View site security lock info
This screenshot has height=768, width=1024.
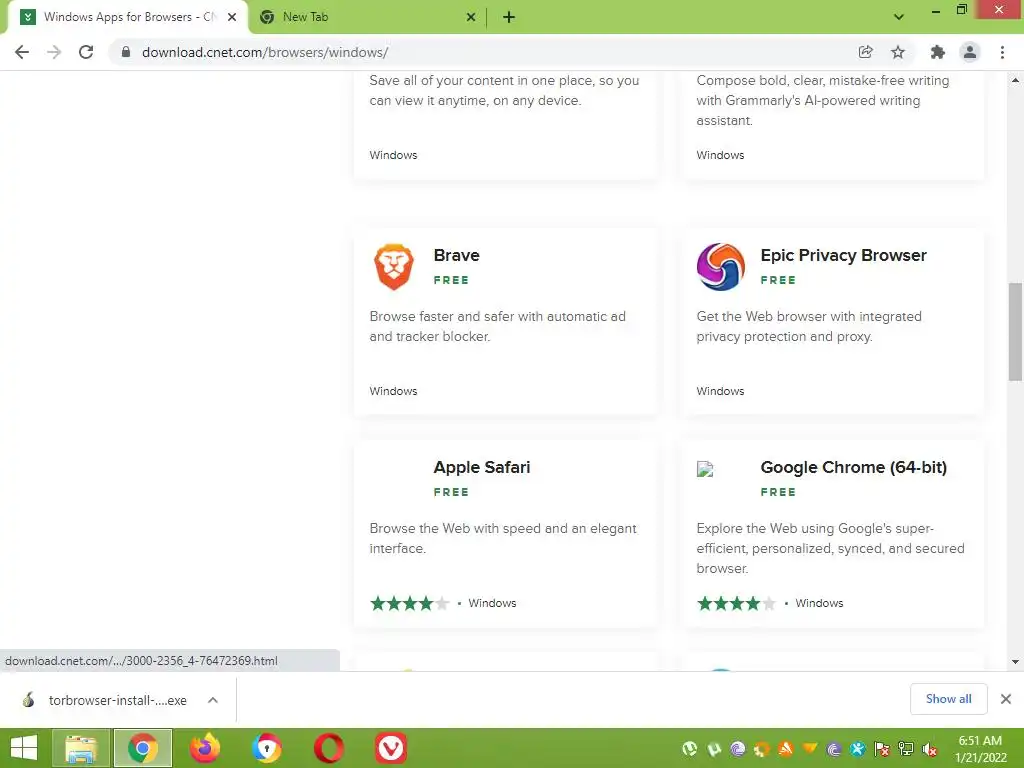pos(126,52)
